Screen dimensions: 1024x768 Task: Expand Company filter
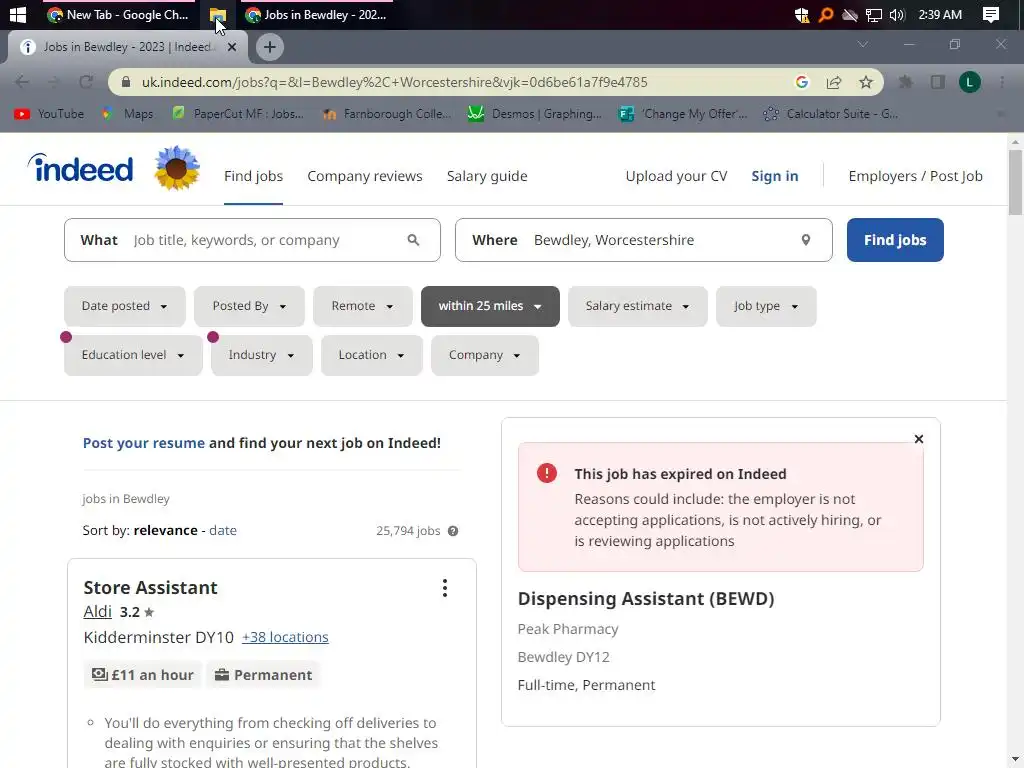pos(485,355)
